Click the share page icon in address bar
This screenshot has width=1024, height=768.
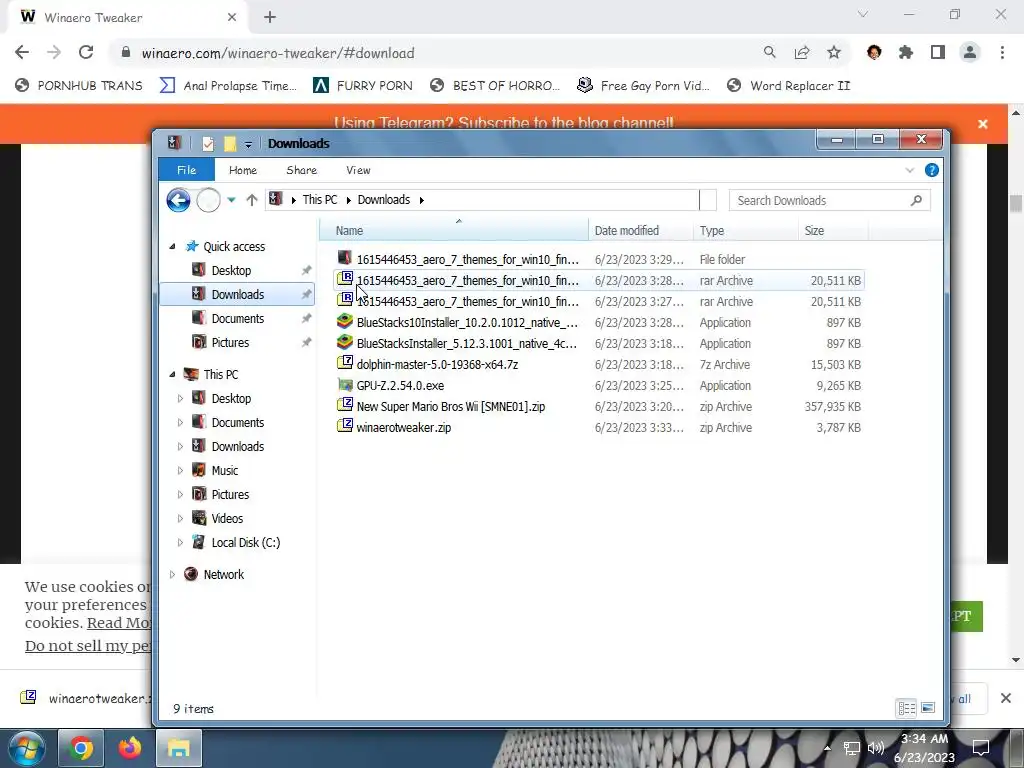click(x=802, y=53)
